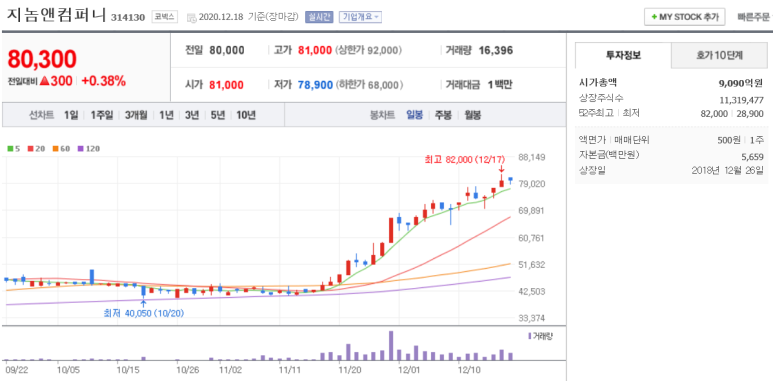Select 3개월 line chart period

click(136, 115)
